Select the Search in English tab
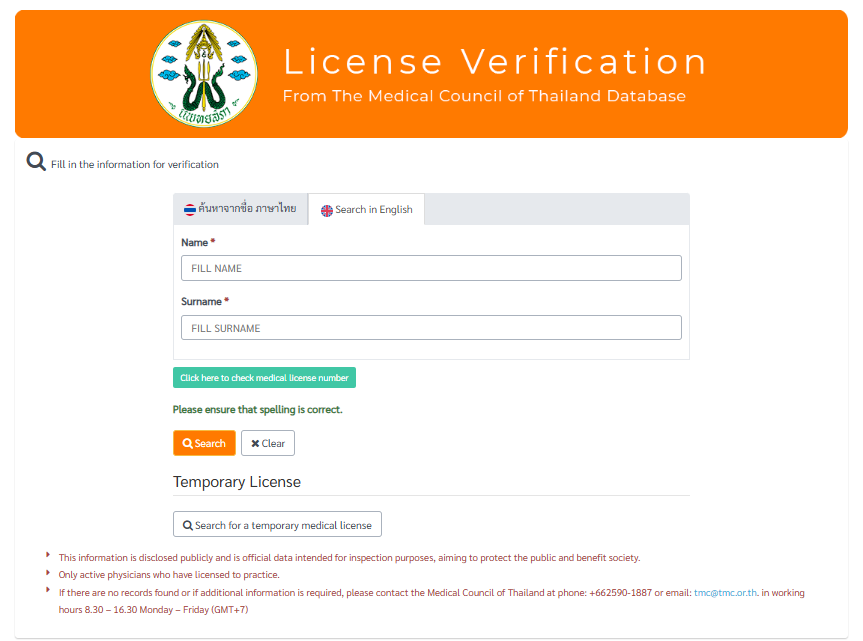 (367, 210)
